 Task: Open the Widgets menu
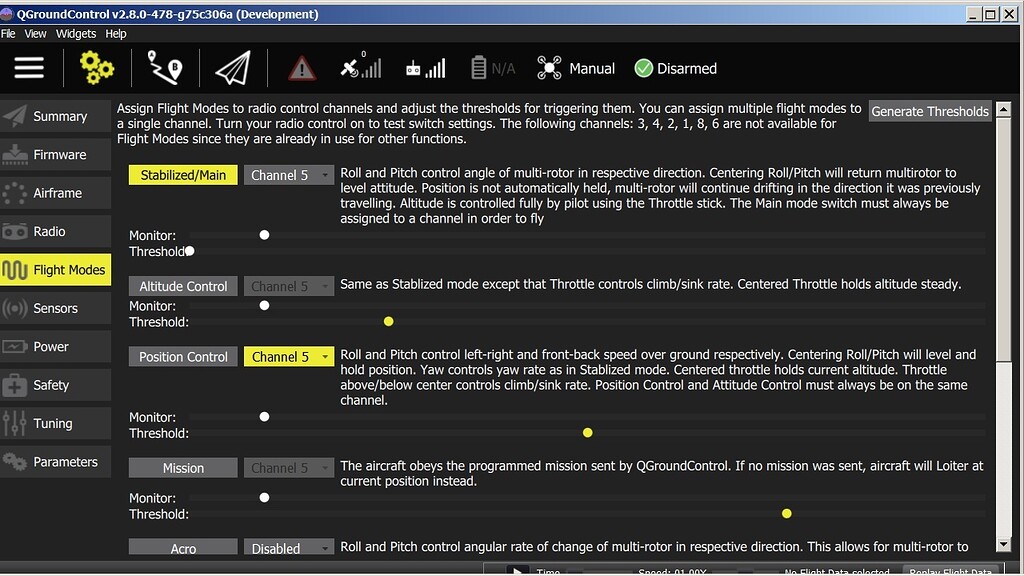click(76, 33)
